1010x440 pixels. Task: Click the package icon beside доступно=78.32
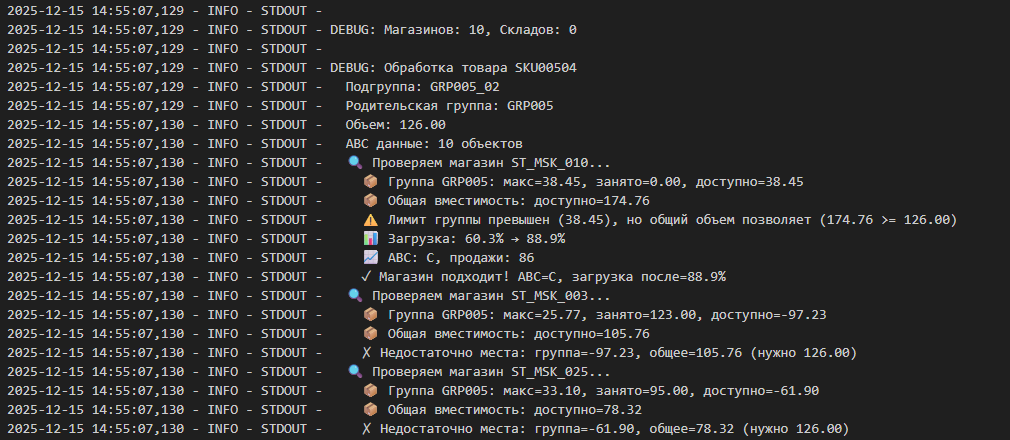point(370,410)
